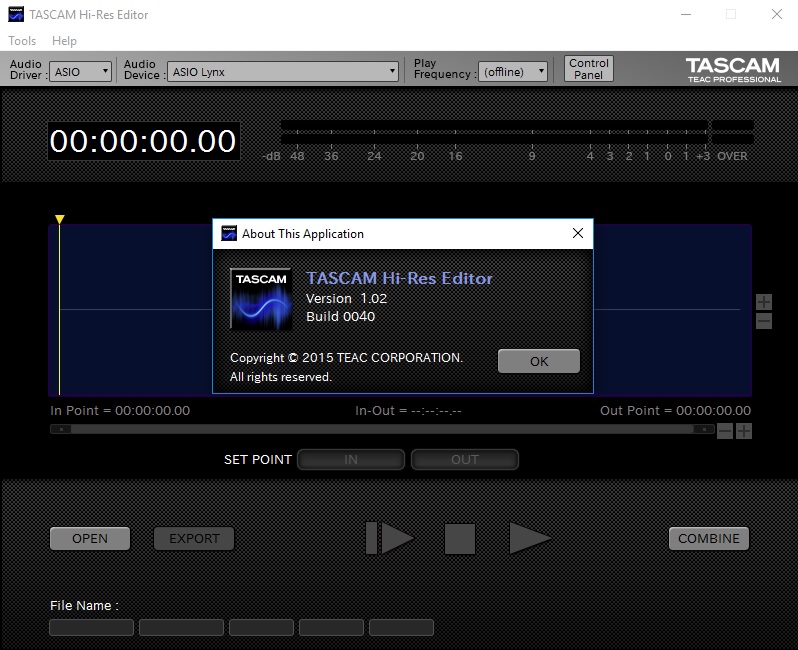Click the 'Out Point = 00:00:00.00' readout
This screenshot has height=650, width=798.
tap(675, 410)
